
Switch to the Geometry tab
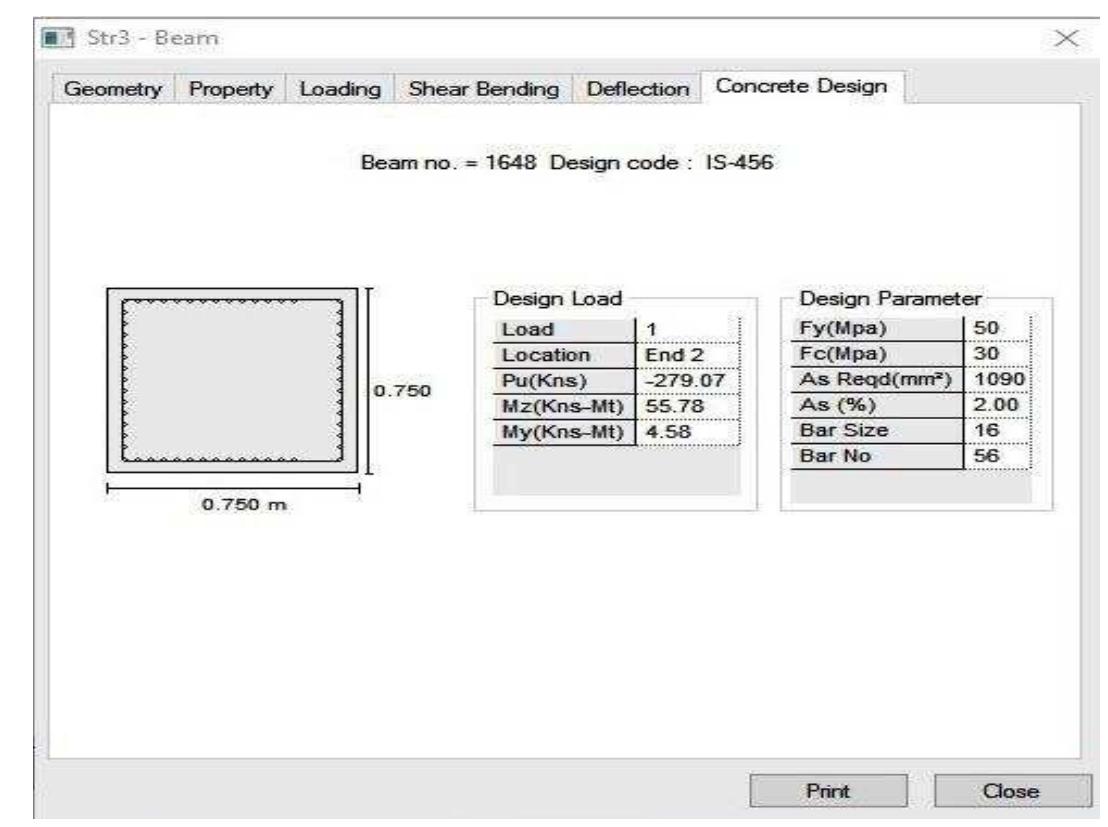point(112,89)
